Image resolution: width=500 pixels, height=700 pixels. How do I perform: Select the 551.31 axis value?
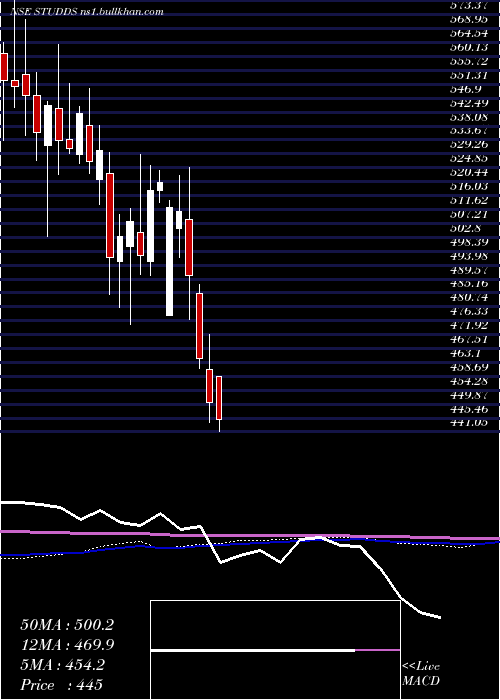click(x=471, y=75)
